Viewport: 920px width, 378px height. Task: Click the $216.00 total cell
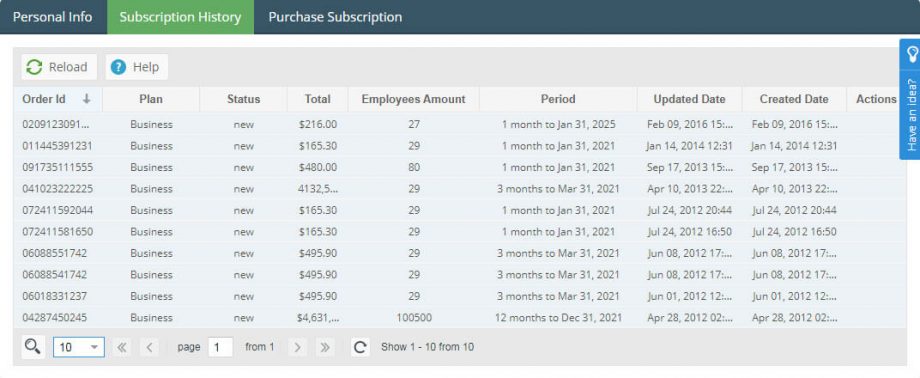pyautogui.click(x=317, y=124)
